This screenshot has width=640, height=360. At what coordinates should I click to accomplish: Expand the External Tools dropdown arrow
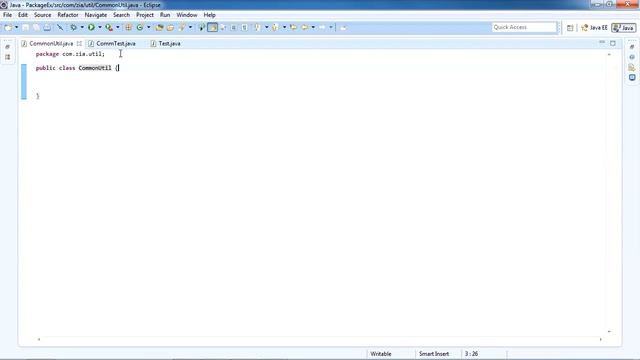point(118,27)
